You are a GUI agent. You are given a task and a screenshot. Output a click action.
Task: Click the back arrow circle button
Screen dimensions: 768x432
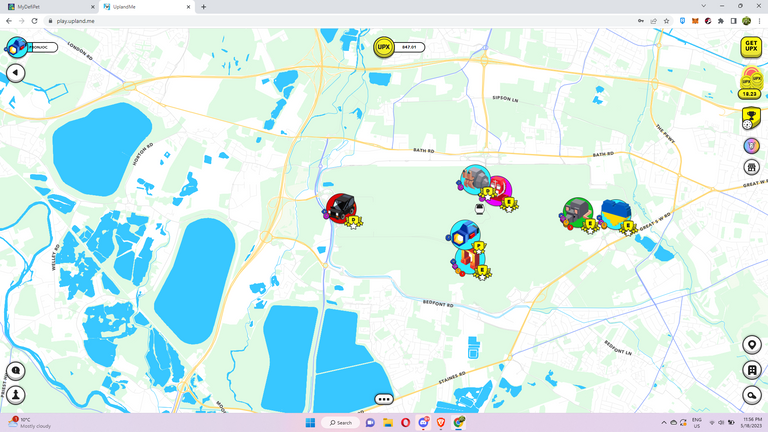(16, 73)
